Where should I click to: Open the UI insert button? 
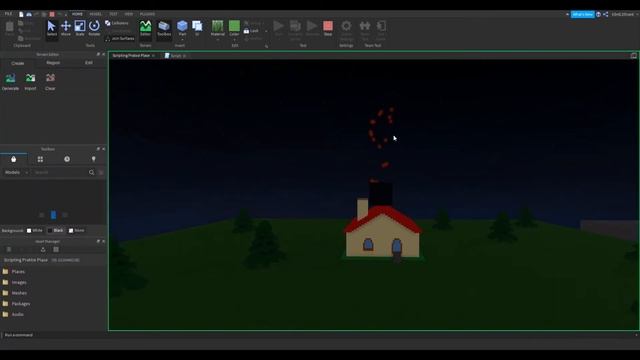pos(197,28)
